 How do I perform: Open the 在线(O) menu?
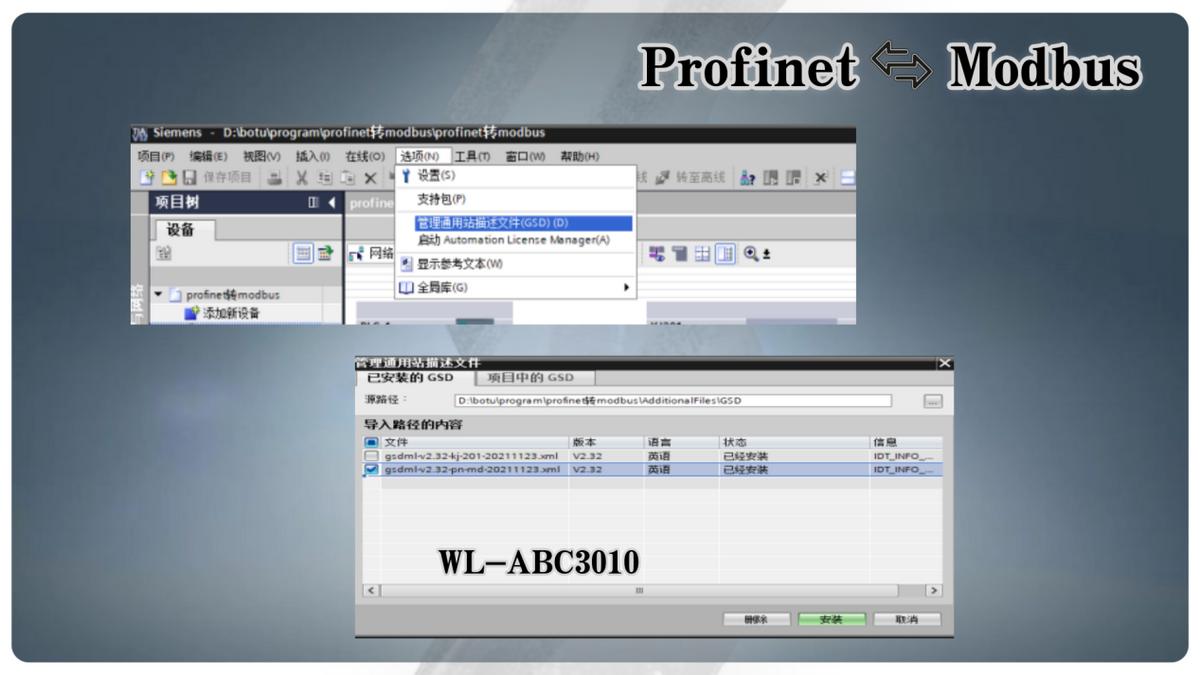point(365,156)
